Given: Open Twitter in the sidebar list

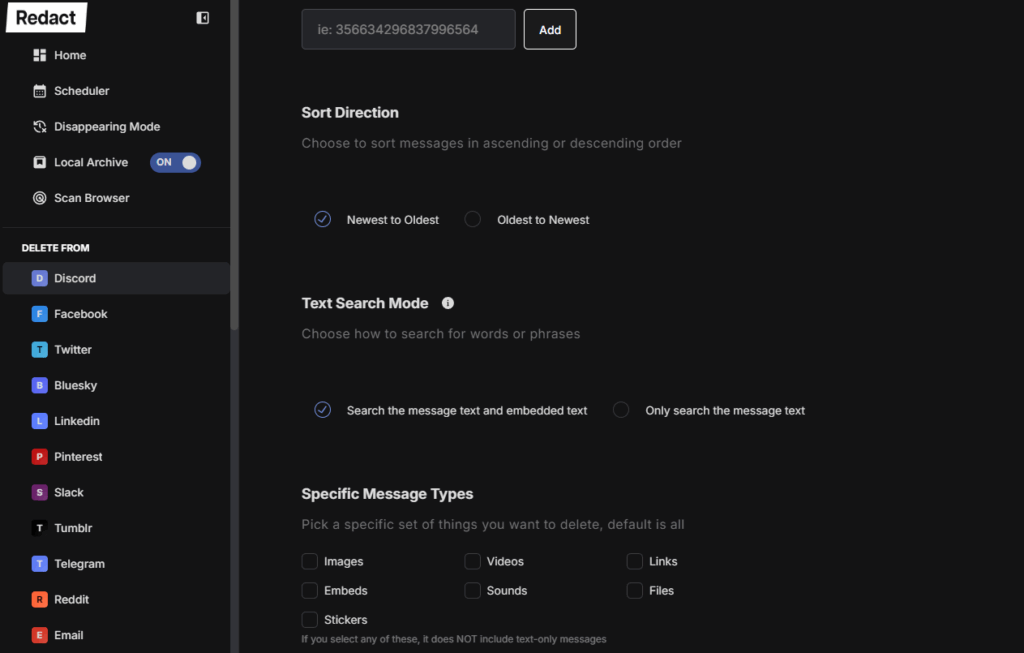Looking at the screenshot, I should tap(73, 350).
